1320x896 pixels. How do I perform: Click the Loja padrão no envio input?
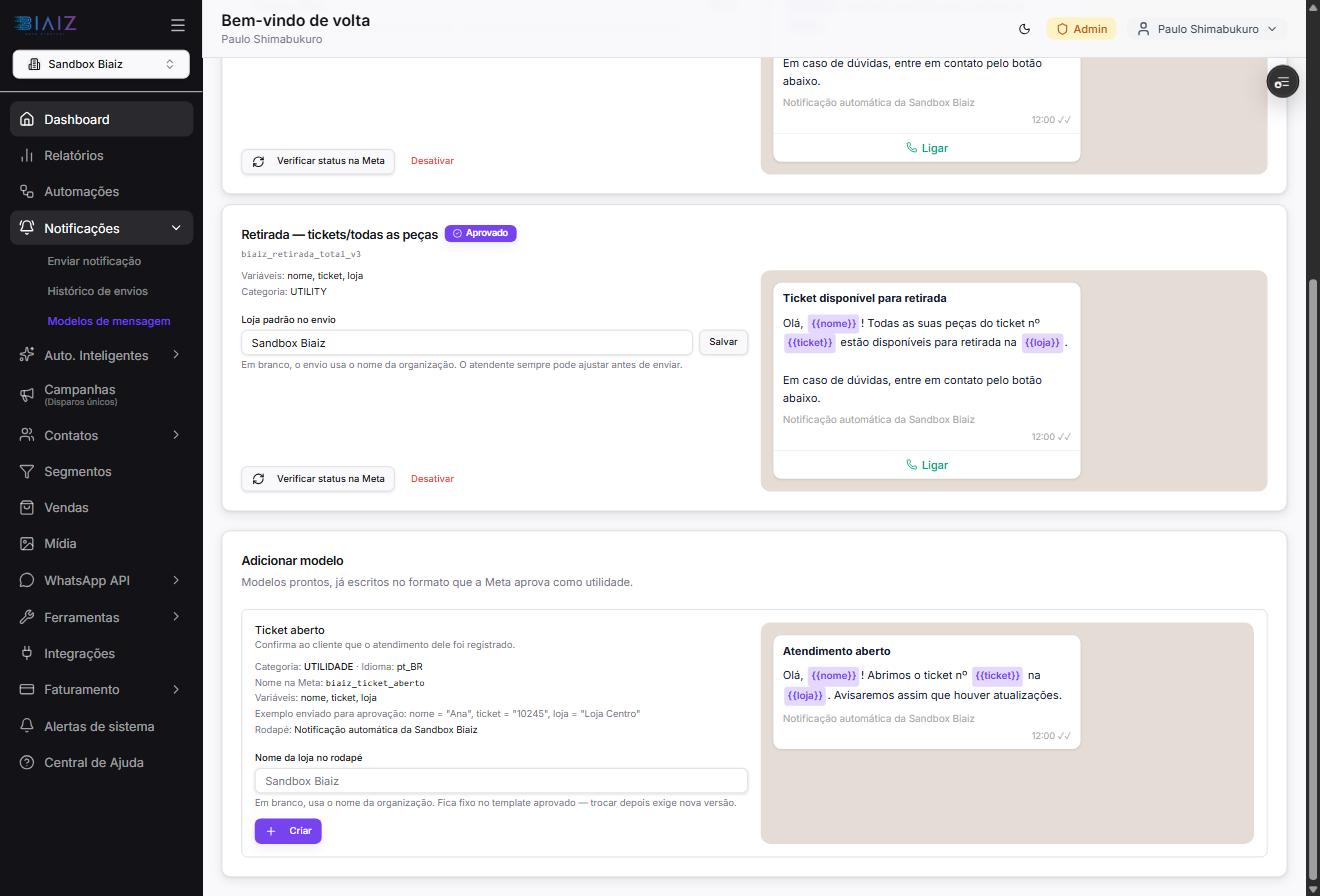(x=467, y=343)
